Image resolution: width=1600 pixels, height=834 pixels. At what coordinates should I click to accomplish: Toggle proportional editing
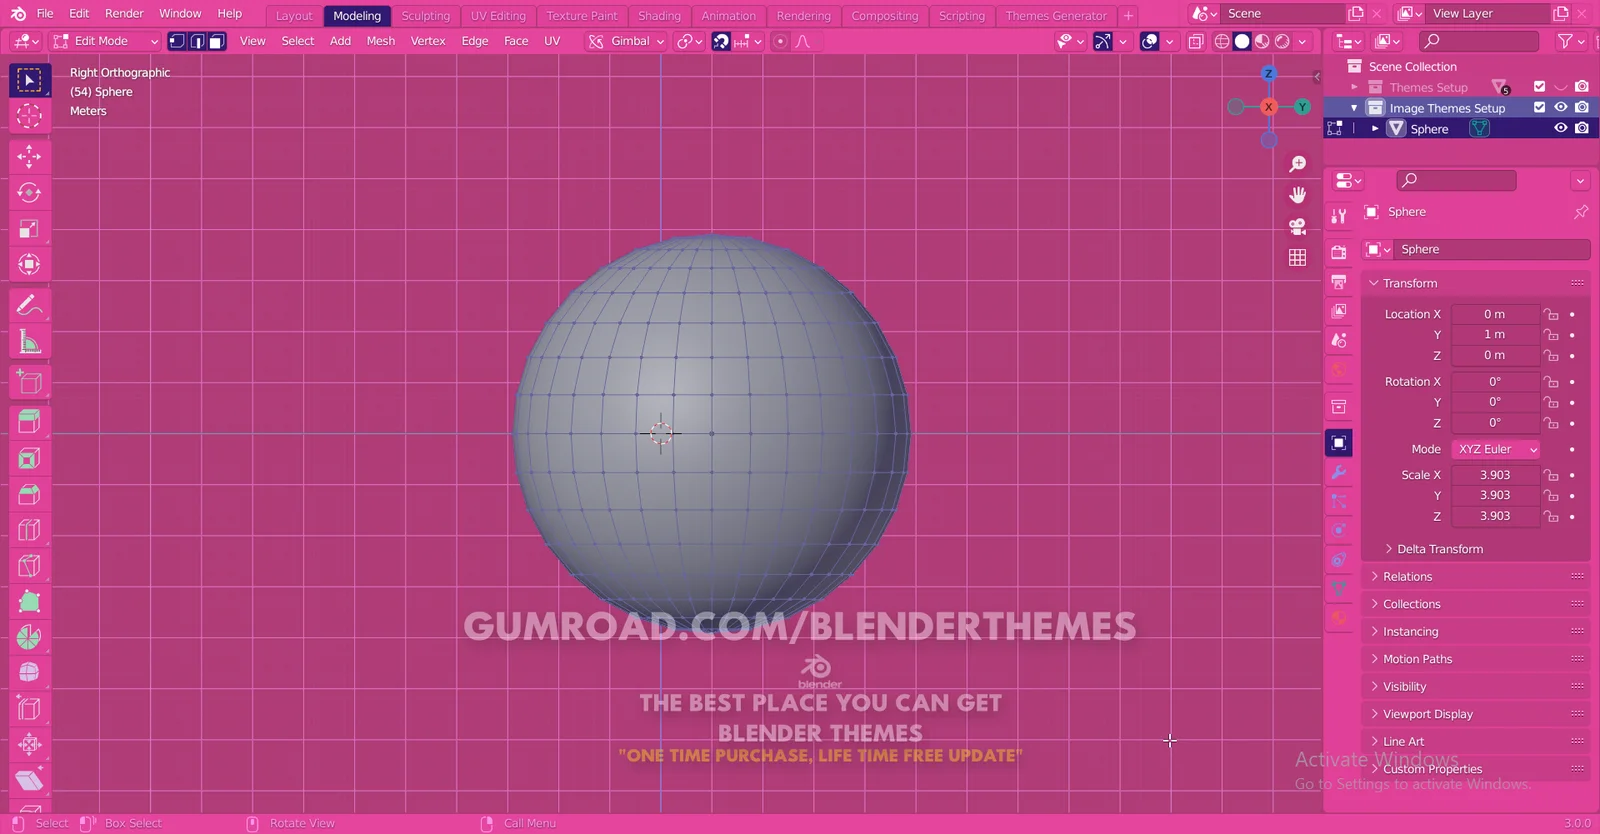click(x=780, y=41)
